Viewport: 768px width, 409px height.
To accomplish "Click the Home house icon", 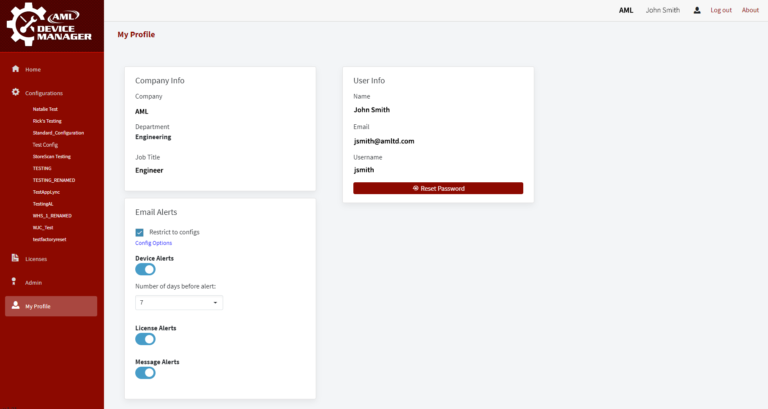I will point(15,69).
